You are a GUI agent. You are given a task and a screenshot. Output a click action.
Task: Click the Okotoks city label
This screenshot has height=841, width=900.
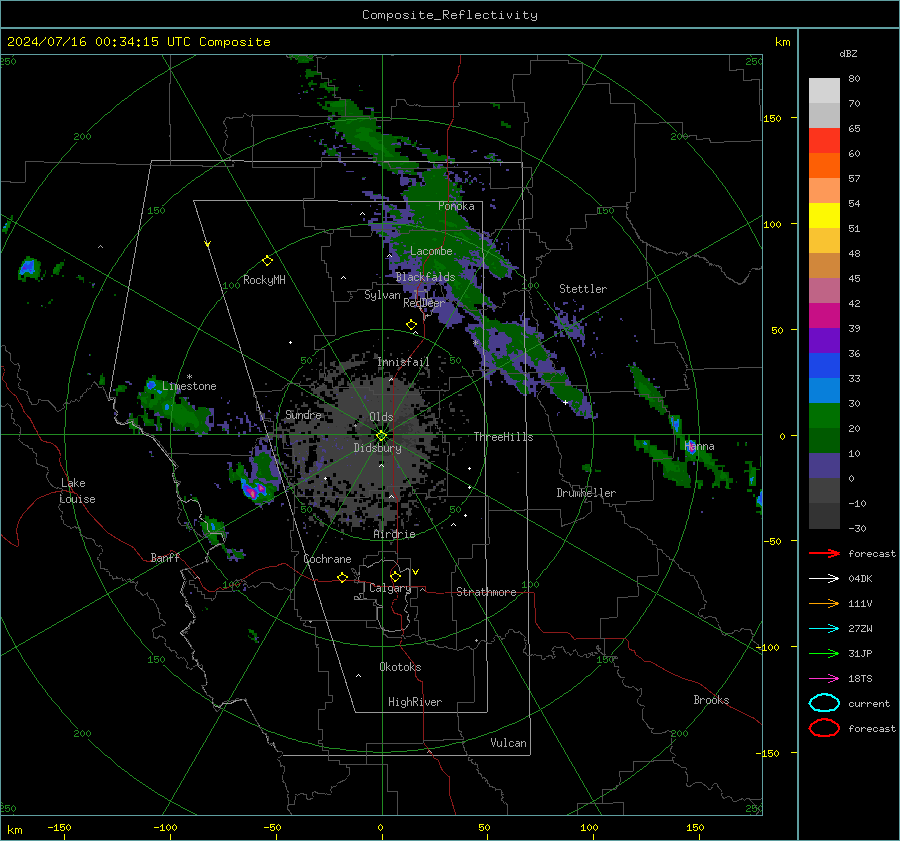[400, 666]
